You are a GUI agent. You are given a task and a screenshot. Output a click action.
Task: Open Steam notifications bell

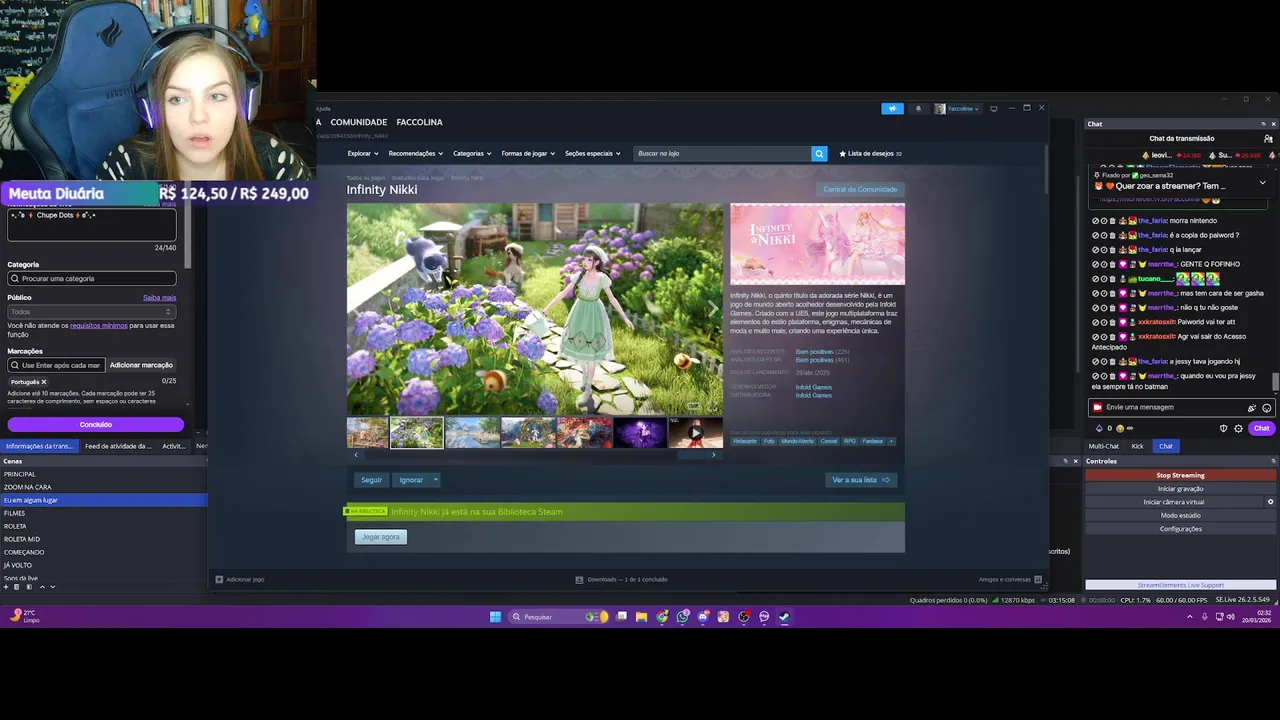click(x=918, y=108)
